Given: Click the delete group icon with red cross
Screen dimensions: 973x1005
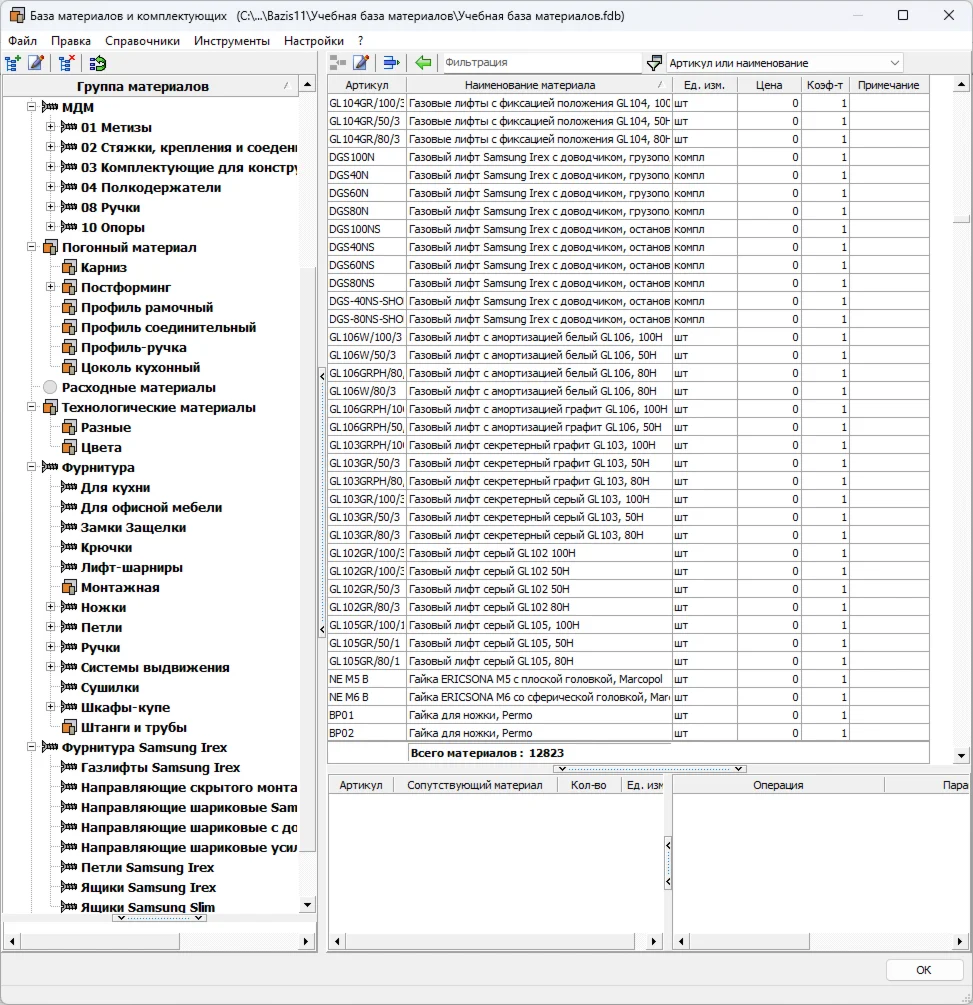Looking at the screenshot, I should pyautogui.click(x=66, y=63).
